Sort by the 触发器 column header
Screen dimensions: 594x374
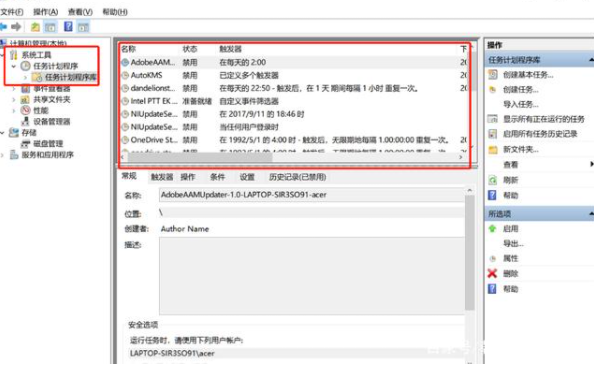tap(230, 49)
